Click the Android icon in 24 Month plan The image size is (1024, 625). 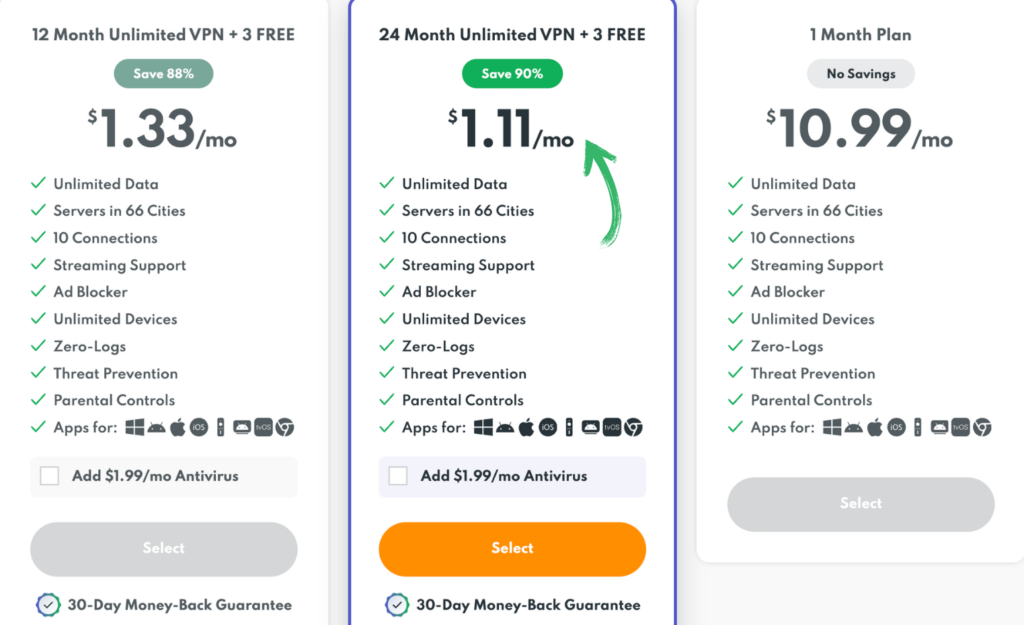point(505,427)
